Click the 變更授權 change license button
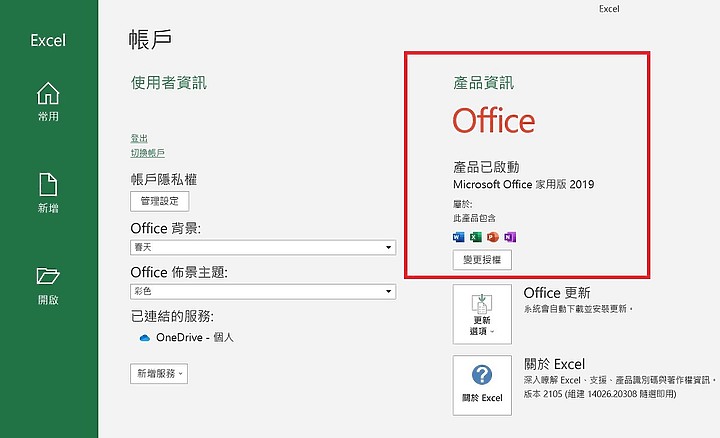The image size is (720, 438). pyautogui.click(x=482, y=260)
